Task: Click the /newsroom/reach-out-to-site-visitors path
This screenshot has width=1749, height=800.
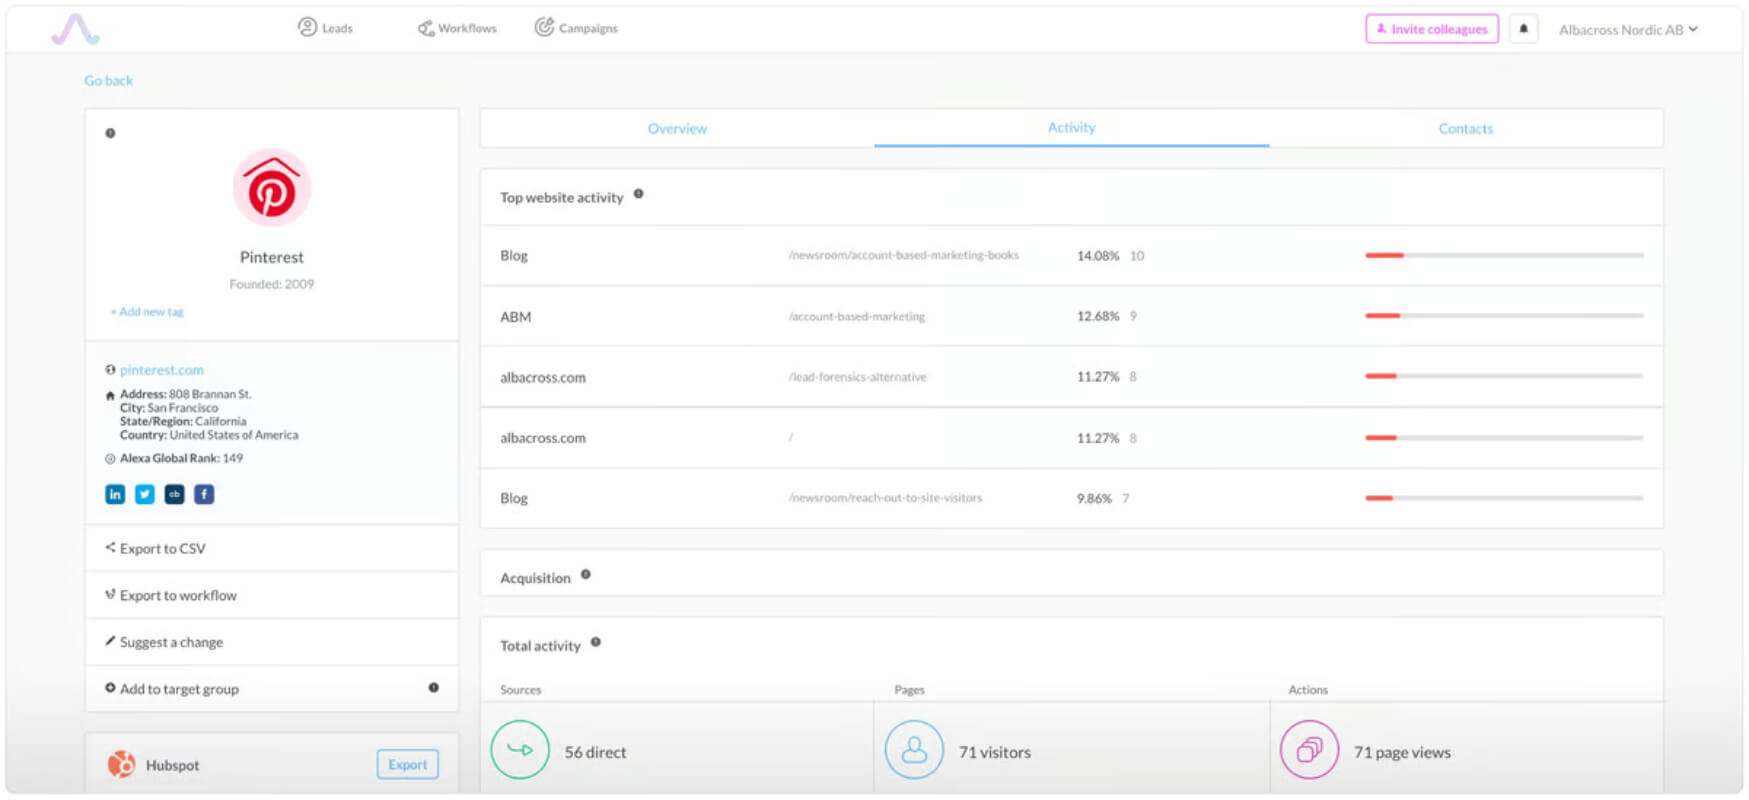Action: 885,498
